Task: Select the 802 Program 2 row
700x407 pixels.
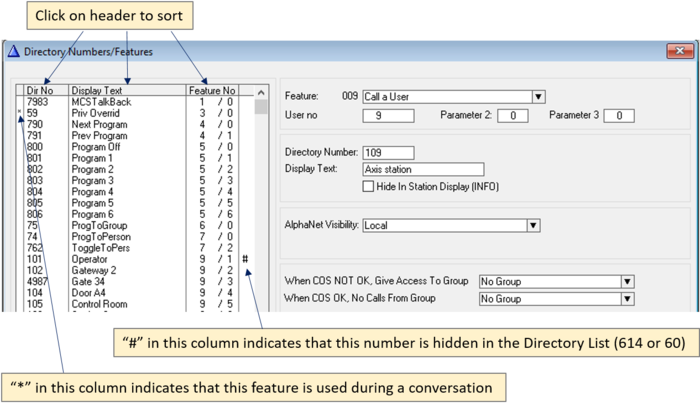Action: 134,169
